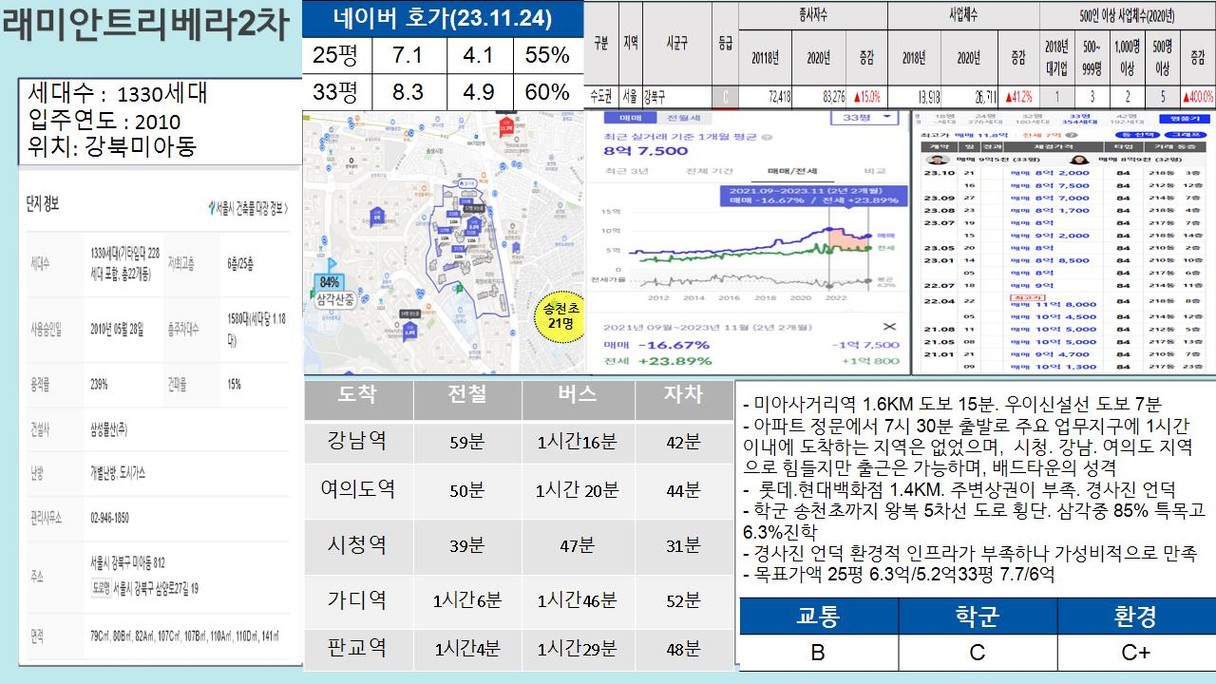The image size is (1216, 684).
Task: Click the 교통 header in the rating table
Action: (818, 616)
